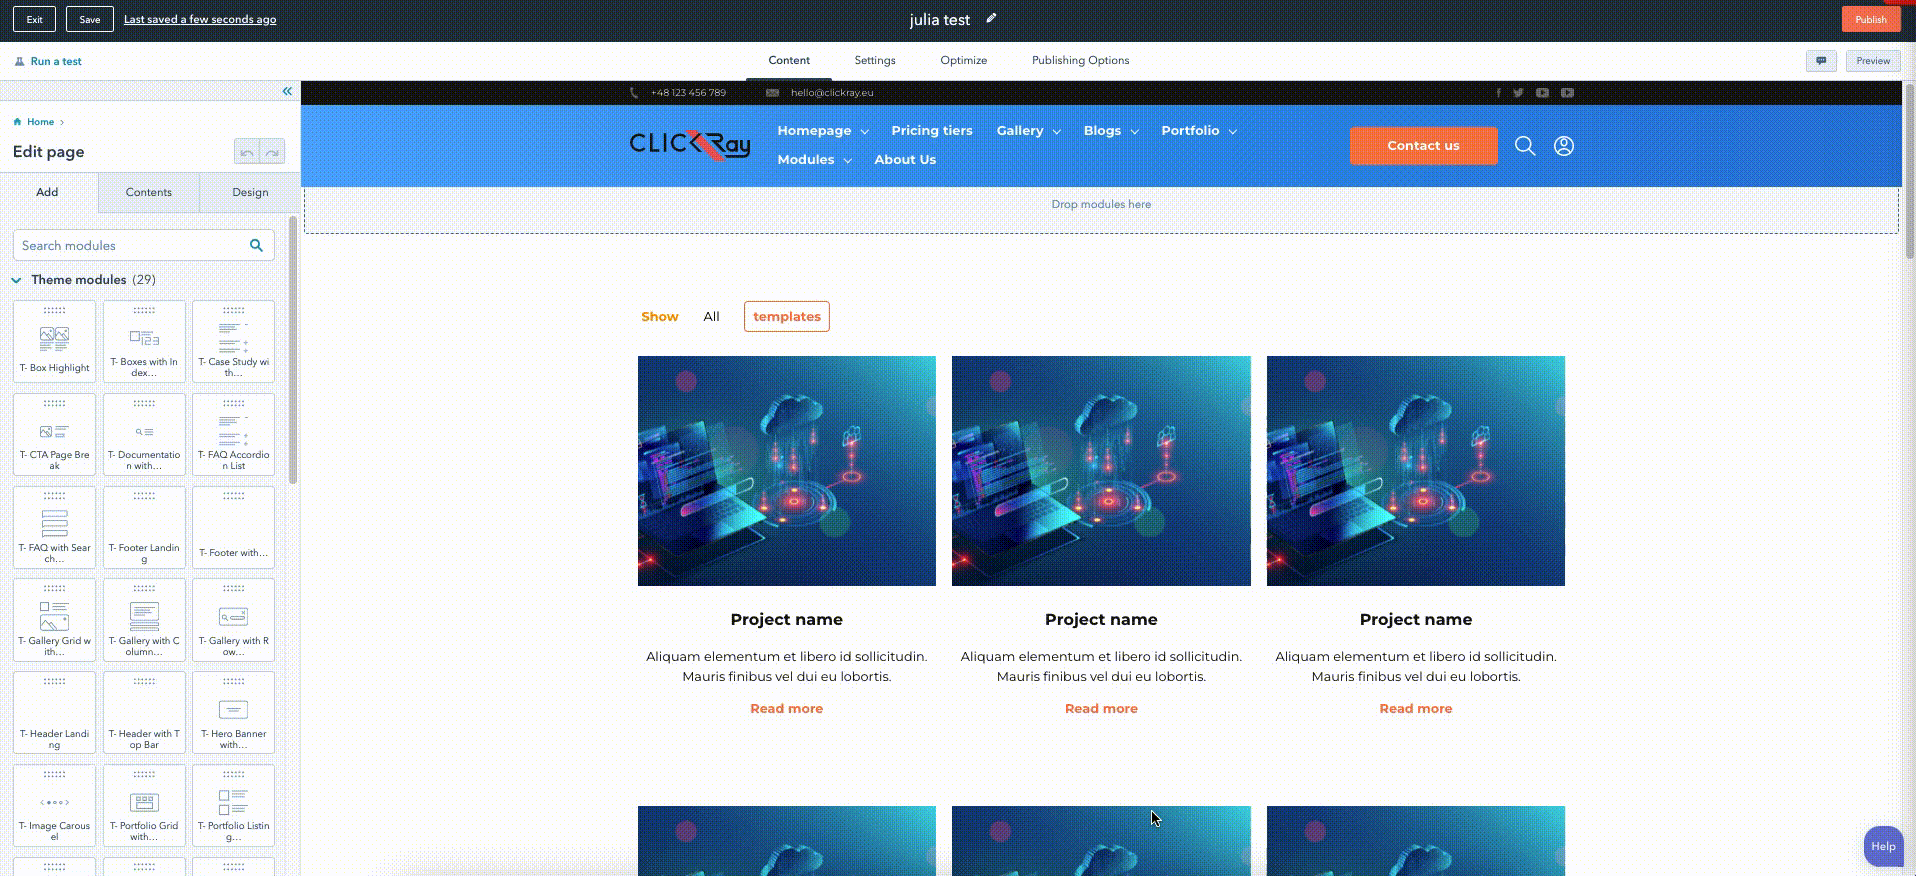Screen dimensions: 1916x876
Task: Click the Save button
Action: [x=90, y=19]
